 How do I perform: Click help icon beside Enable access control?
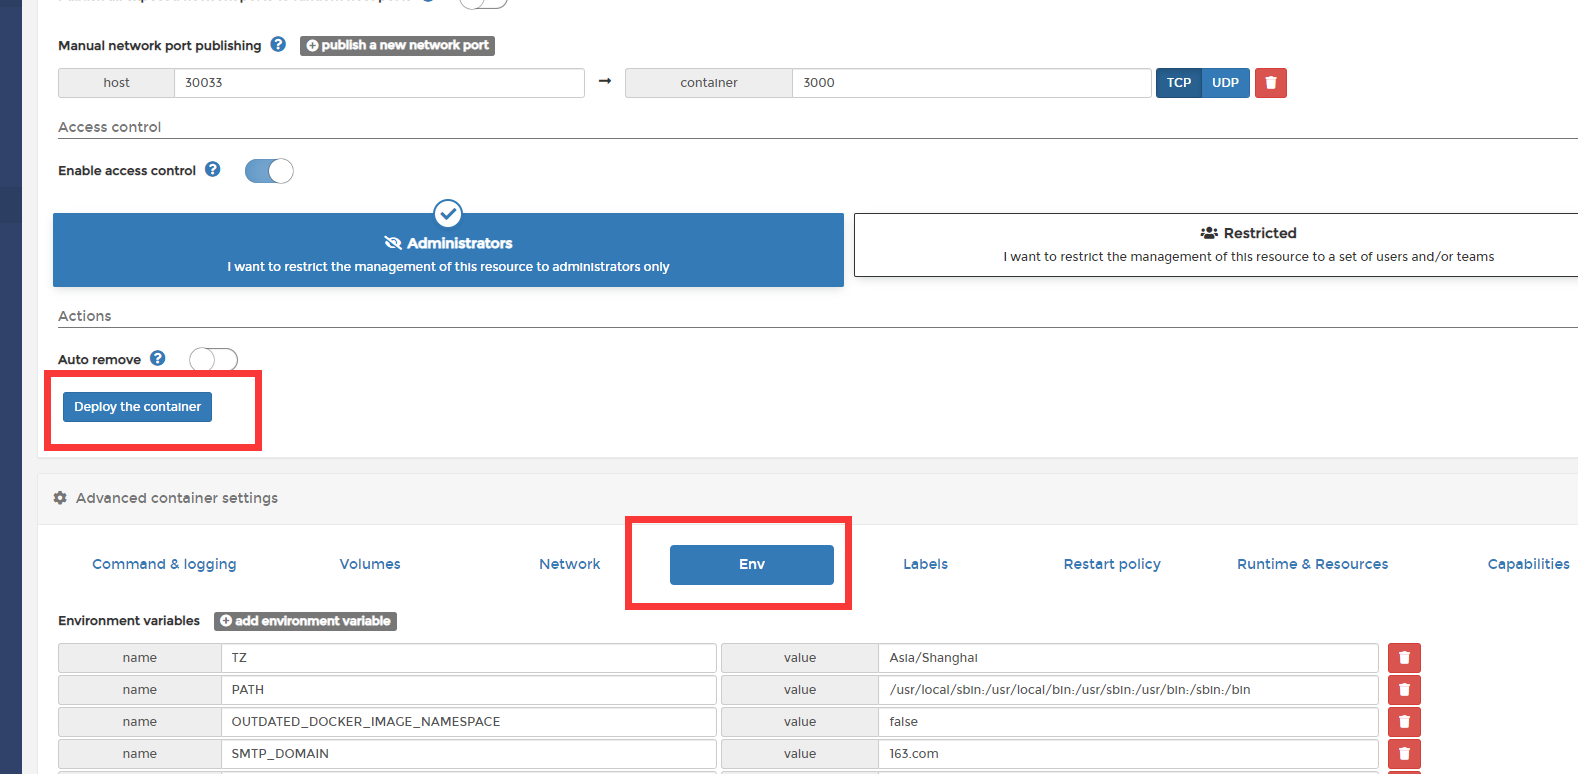tap(213, 169)
